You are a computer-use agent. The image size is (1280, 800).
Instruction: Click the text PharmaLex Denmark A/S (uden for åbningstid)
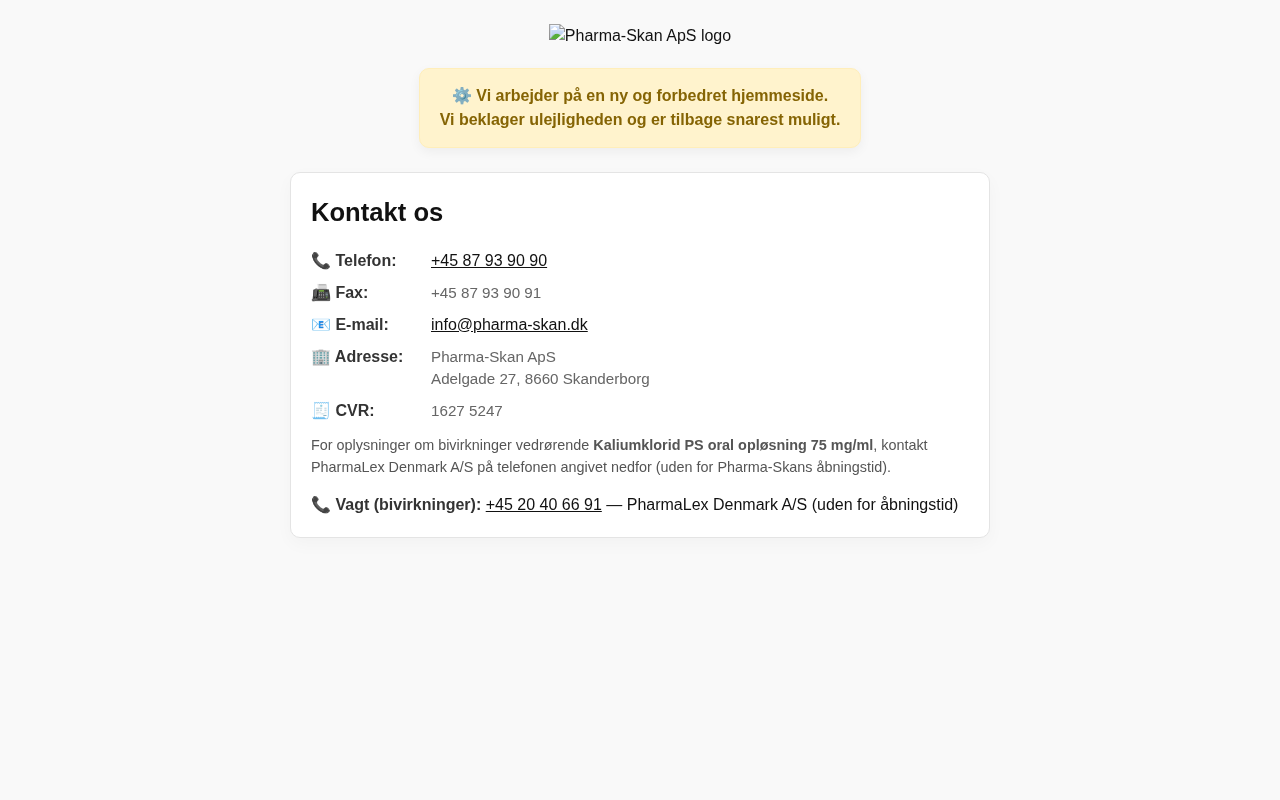click(x=792, y=505)
